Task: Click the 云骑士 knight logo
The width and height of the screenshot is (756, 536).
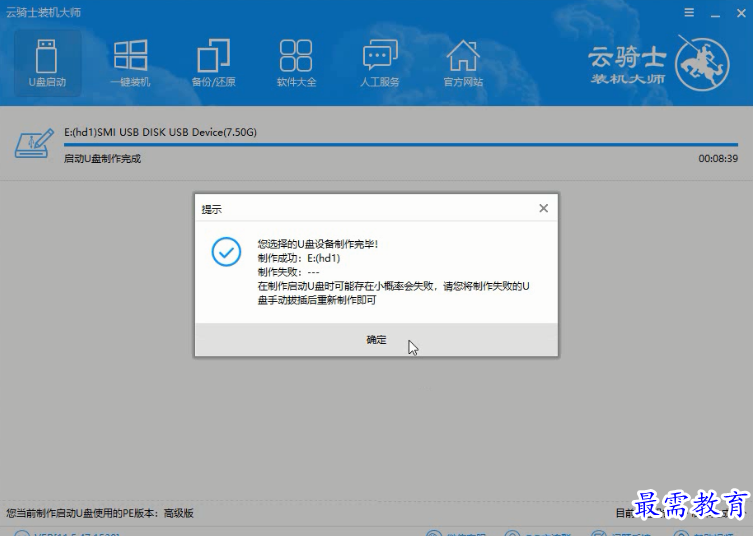Action: point(702,64)
